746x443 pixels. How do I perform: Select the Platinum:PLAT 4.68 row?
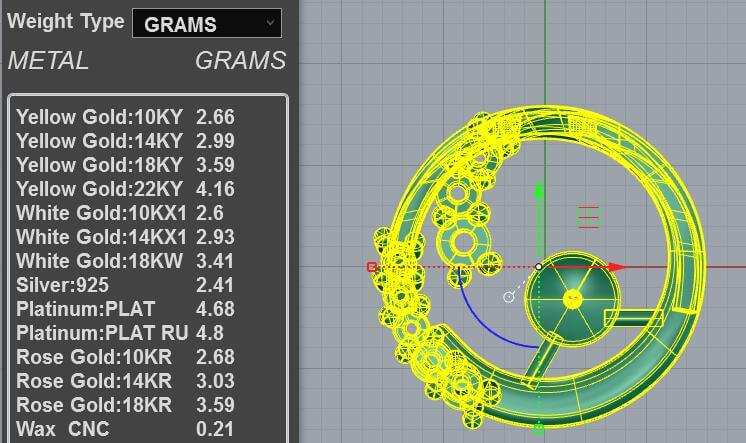pos(126,309)
